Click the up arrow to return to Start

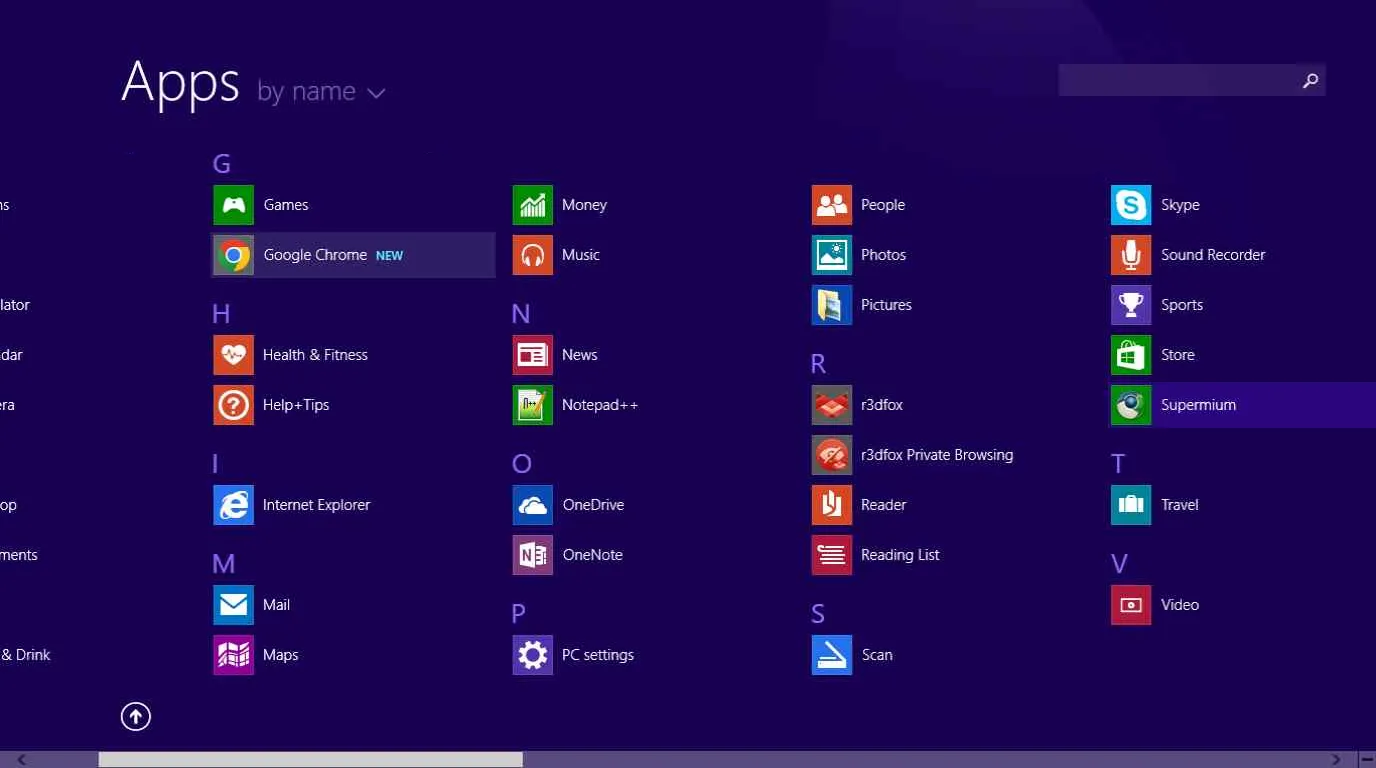[x=136, y=716]
